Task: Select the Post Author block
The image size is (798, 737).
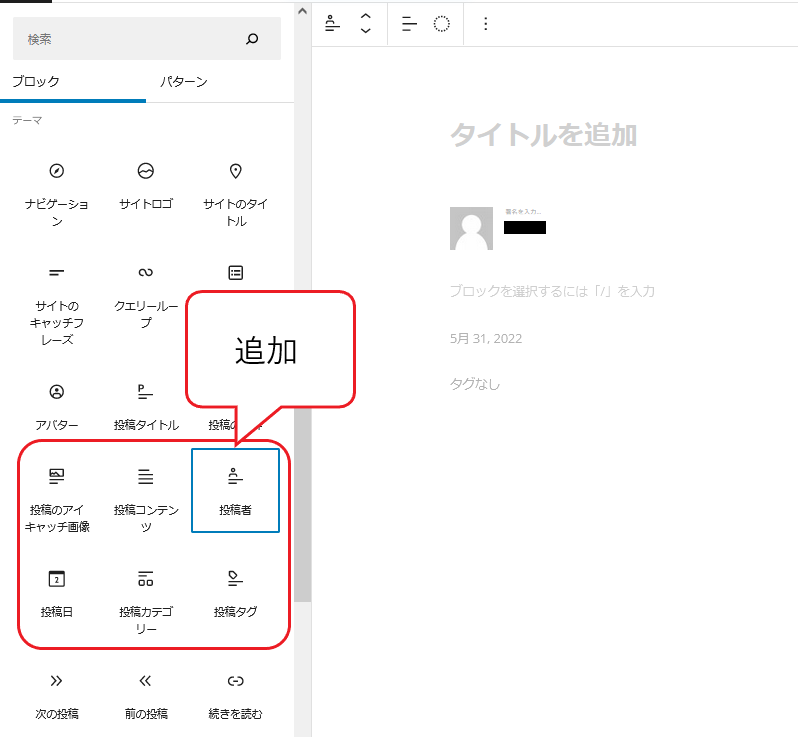Action: (235, 490)
